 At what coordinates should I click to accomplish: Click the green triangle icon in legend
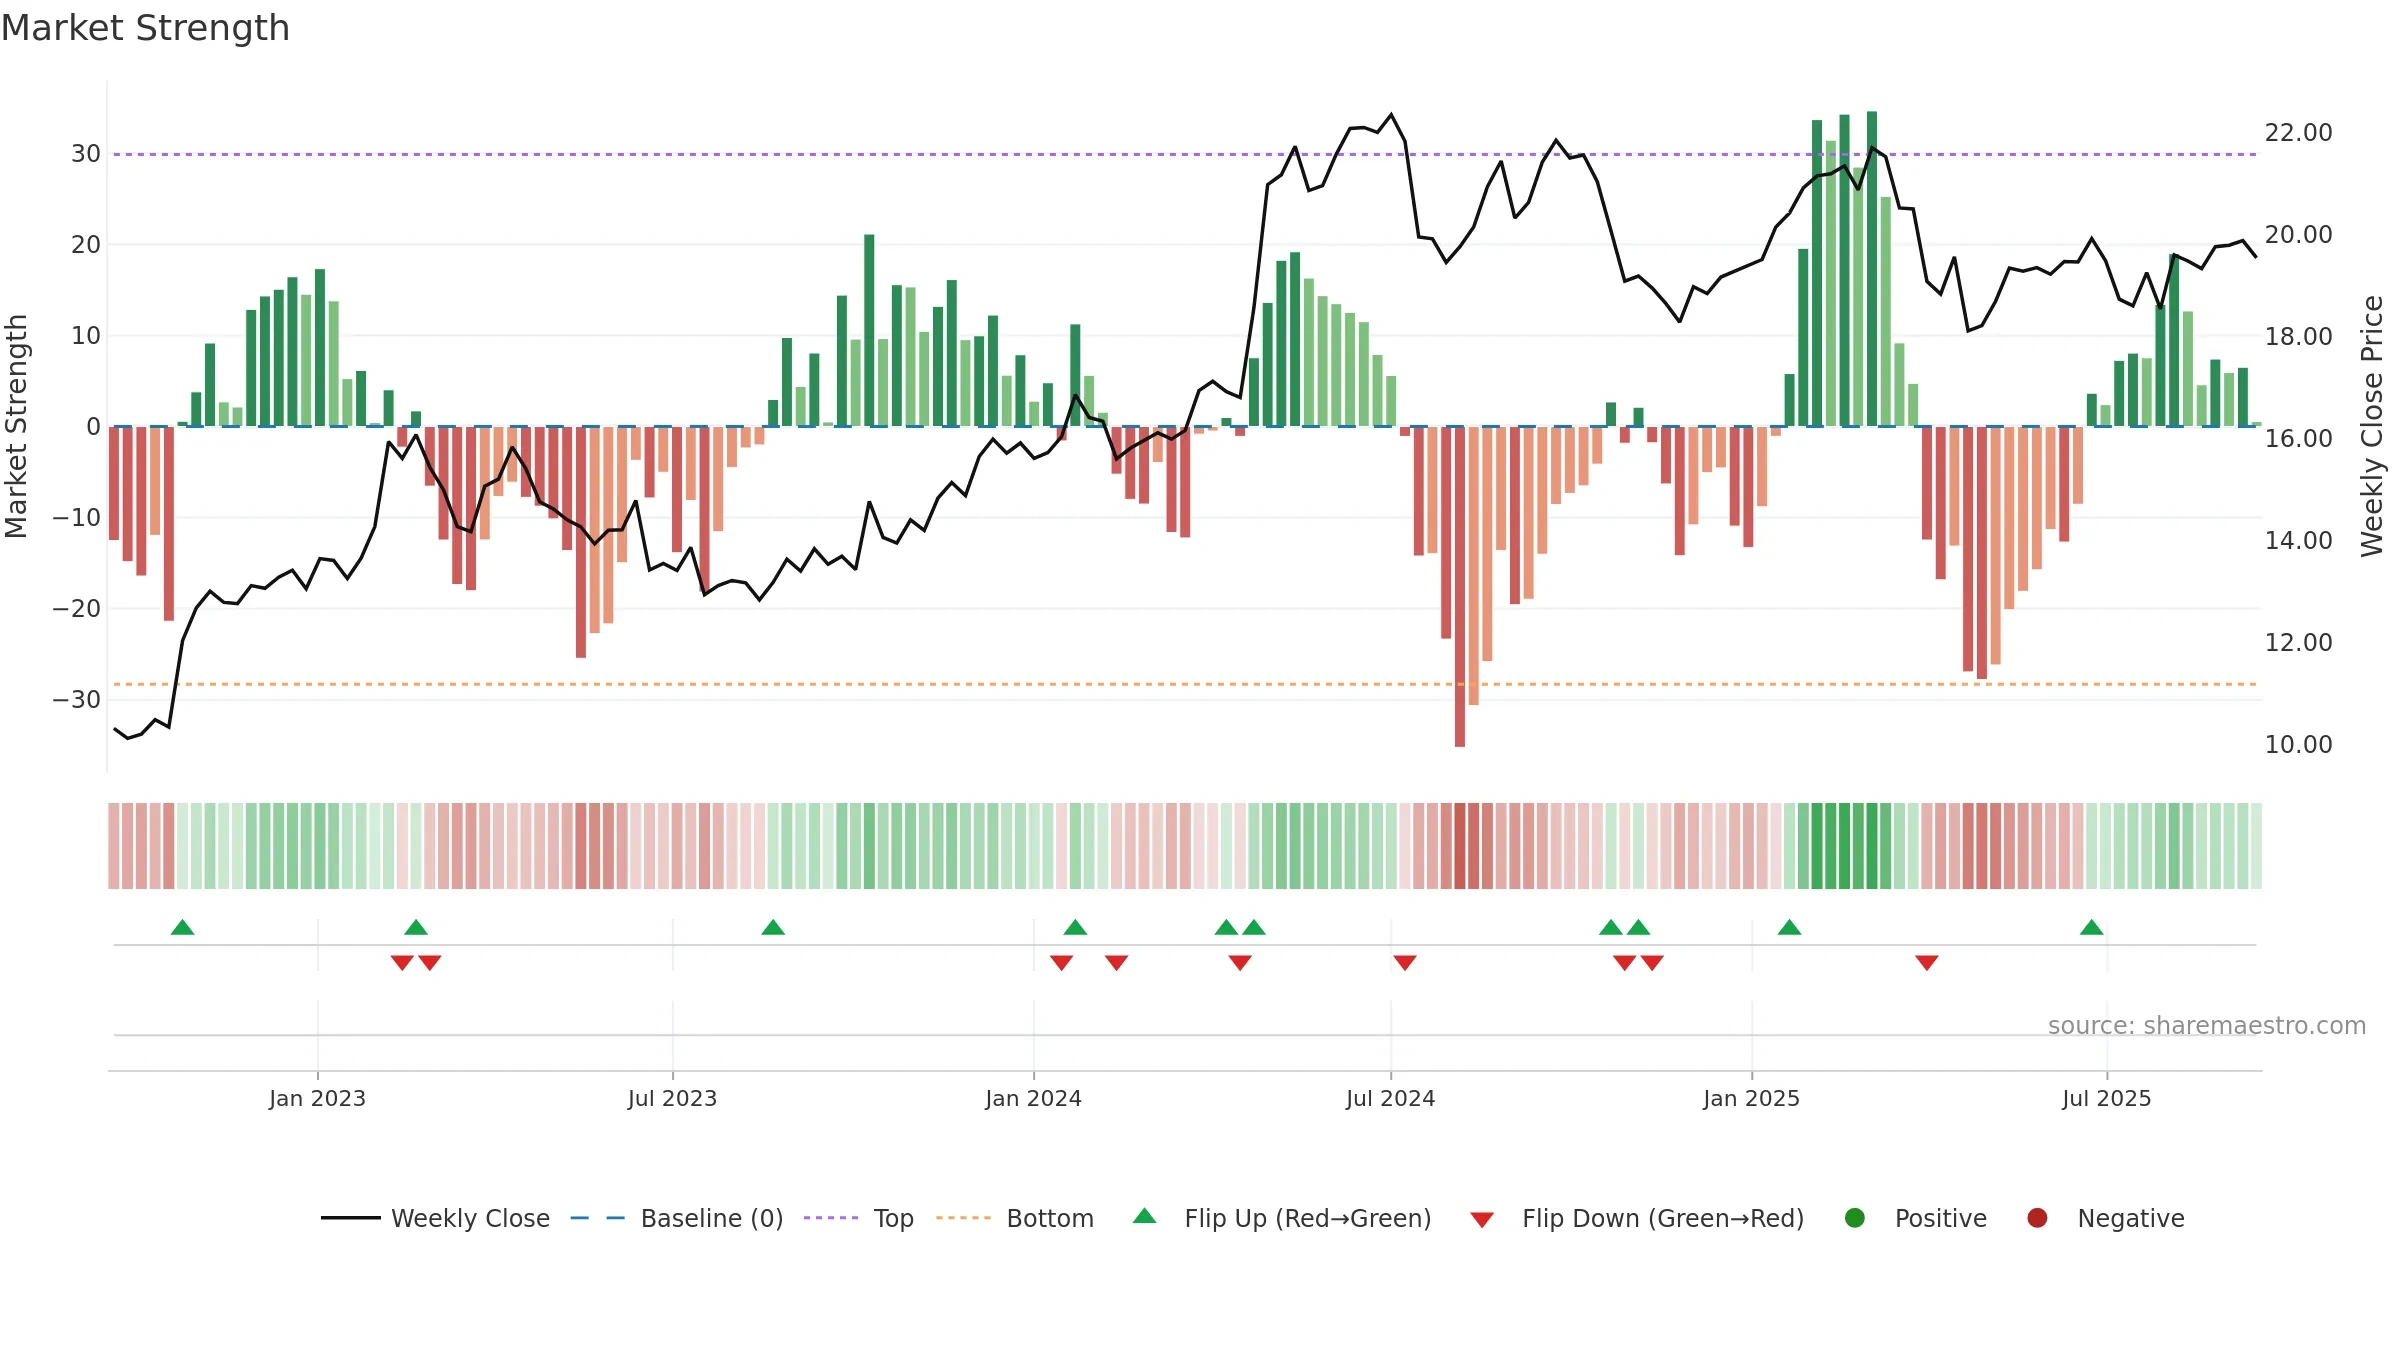coord(1145,1216)
